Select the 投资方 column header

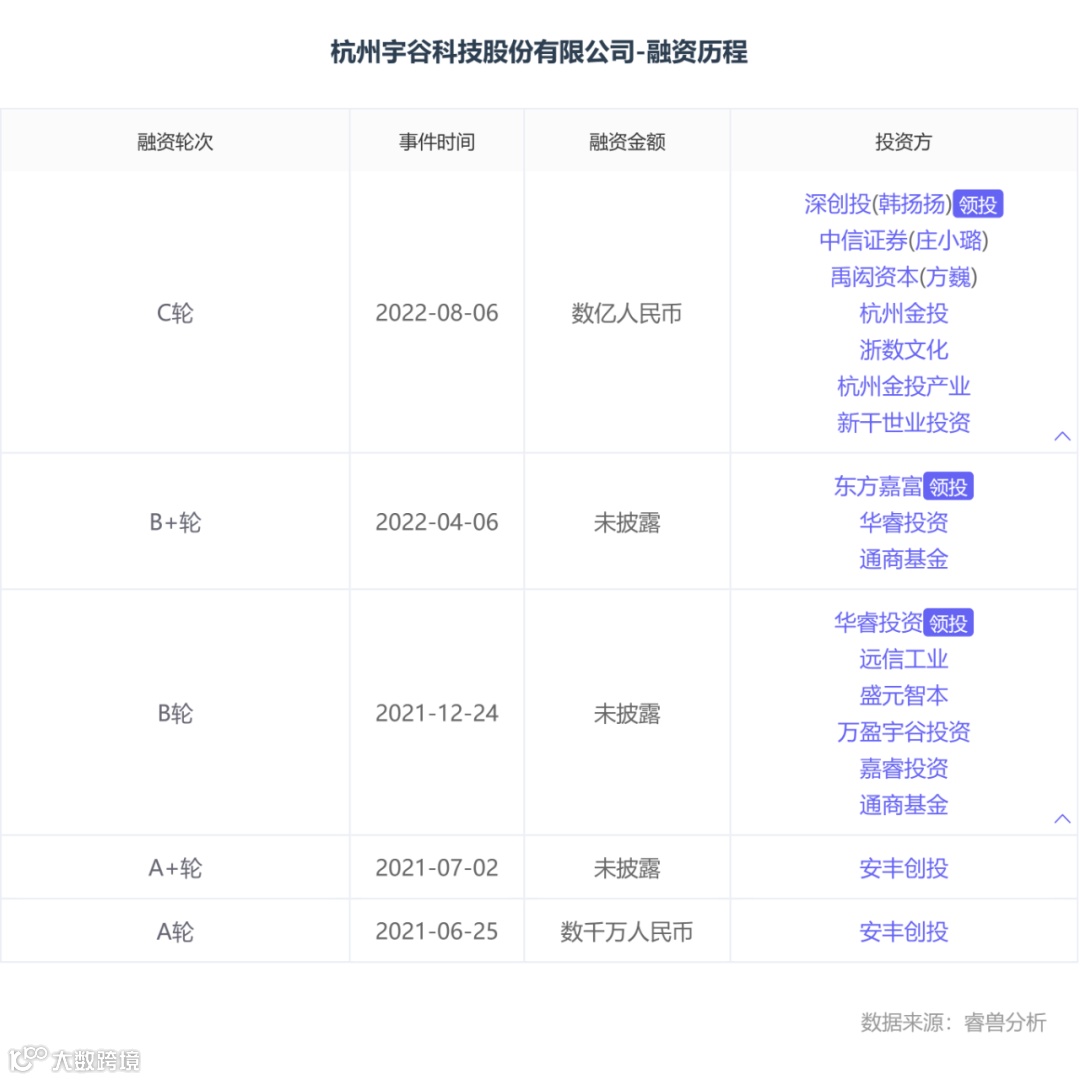coord(904,142)
